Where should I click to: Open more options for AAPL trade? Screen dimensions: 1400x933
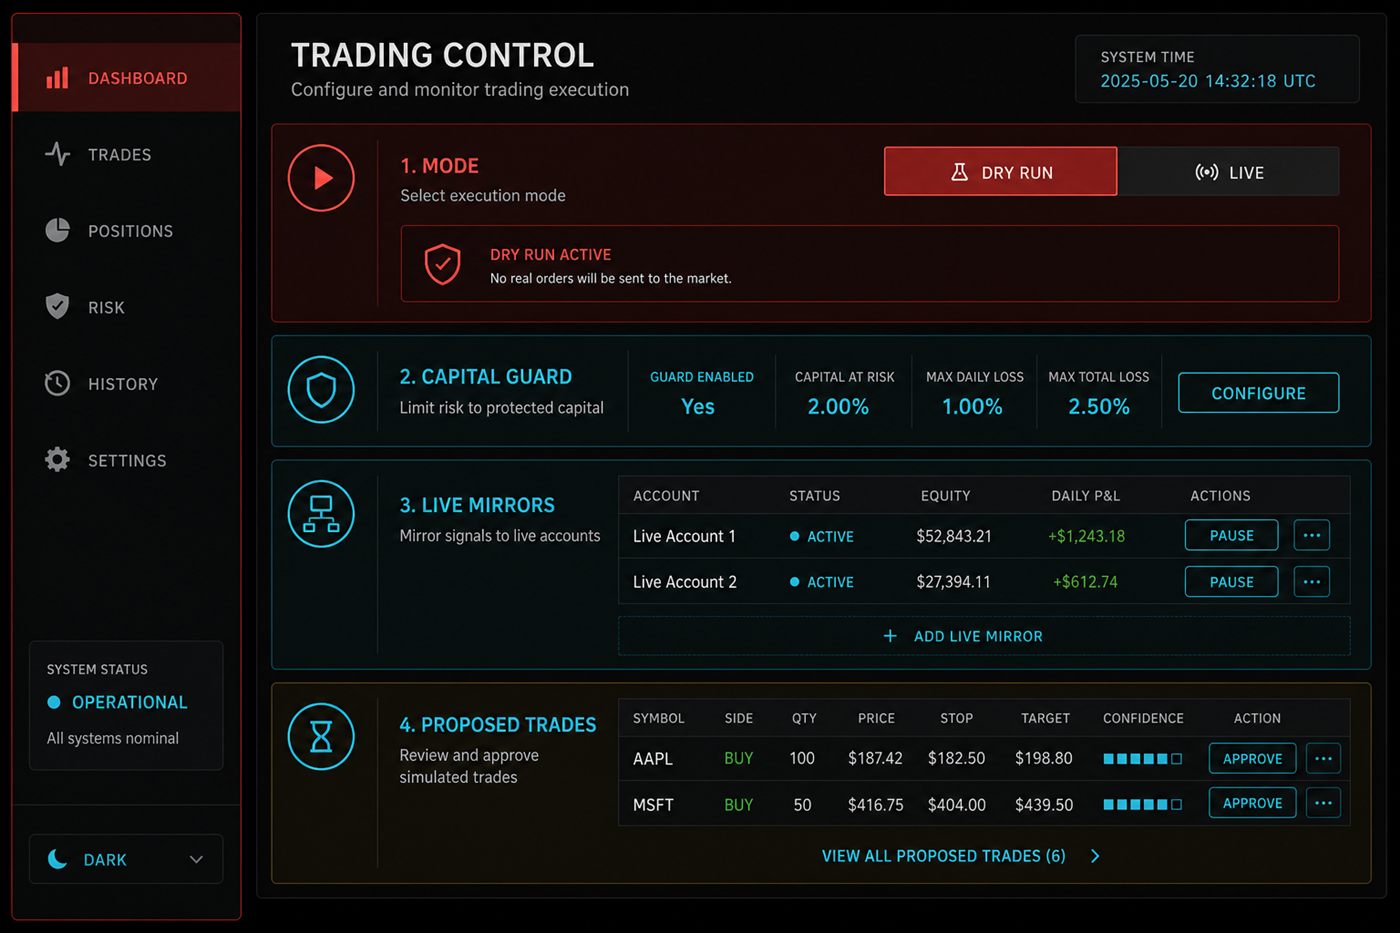[1323, 758]
